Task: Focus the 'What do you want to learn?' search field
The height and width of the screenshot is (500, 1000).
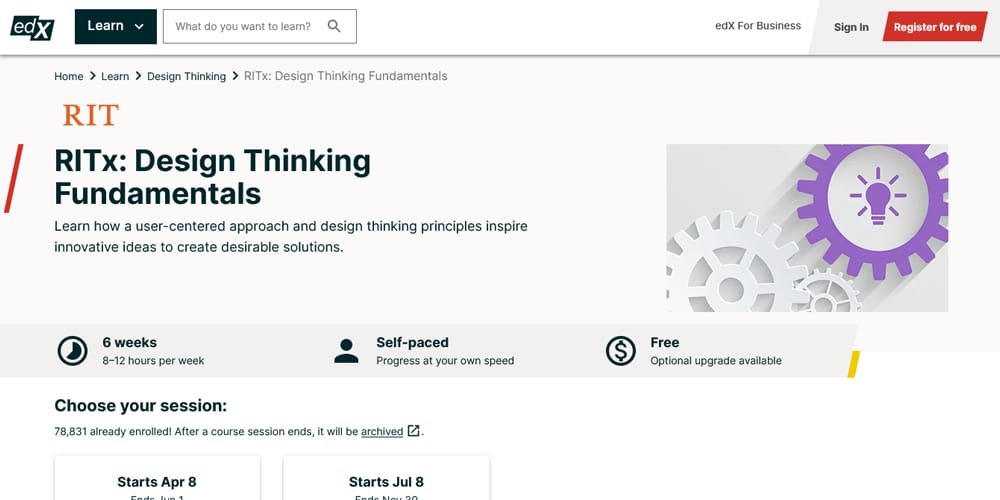Action: pyautogui.click(x=260, y=27)
